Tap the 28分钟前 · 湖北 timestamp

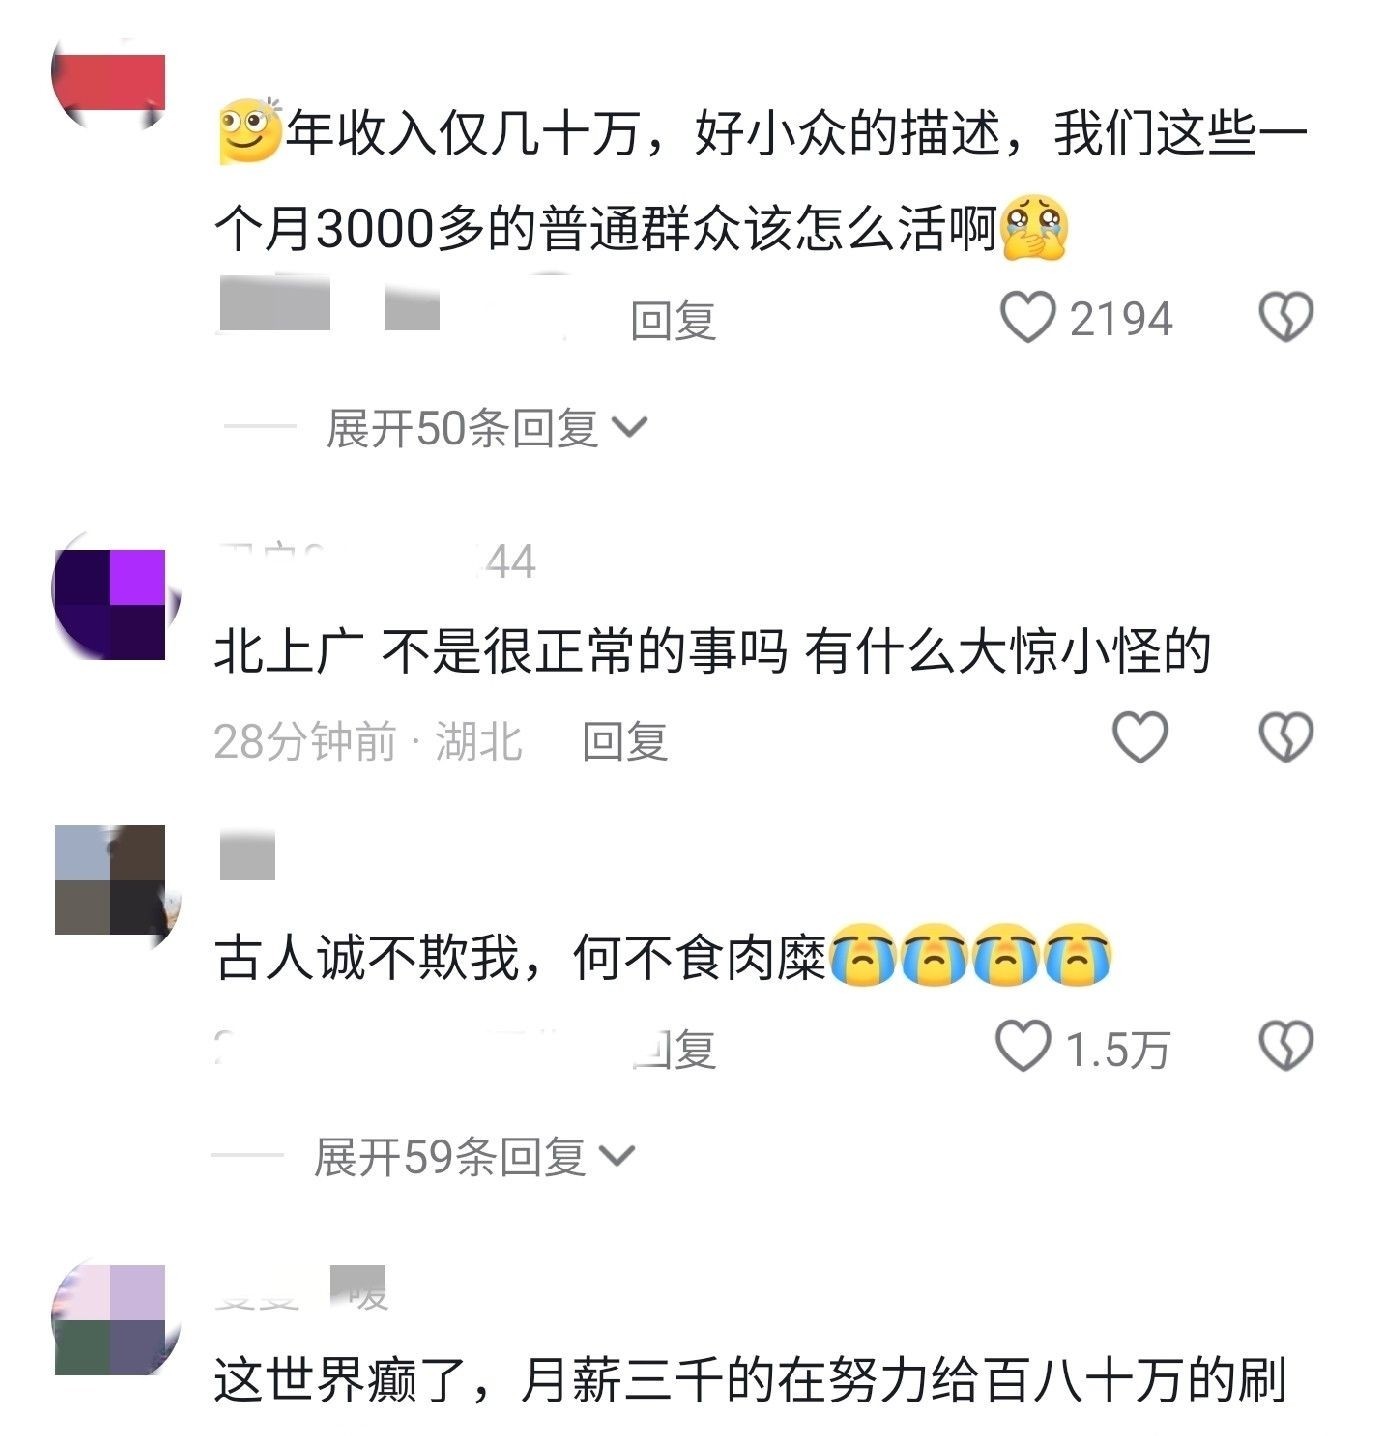[x=368, y=741]
